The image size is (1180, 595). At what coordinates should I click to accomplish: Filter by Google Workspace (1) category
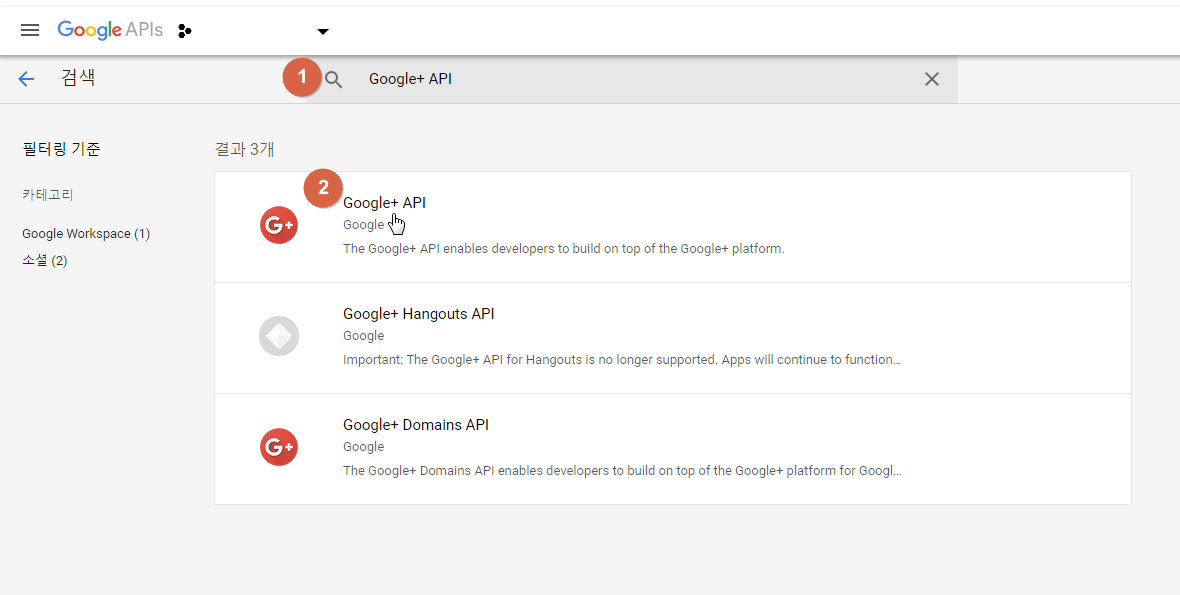pos(86,234)
